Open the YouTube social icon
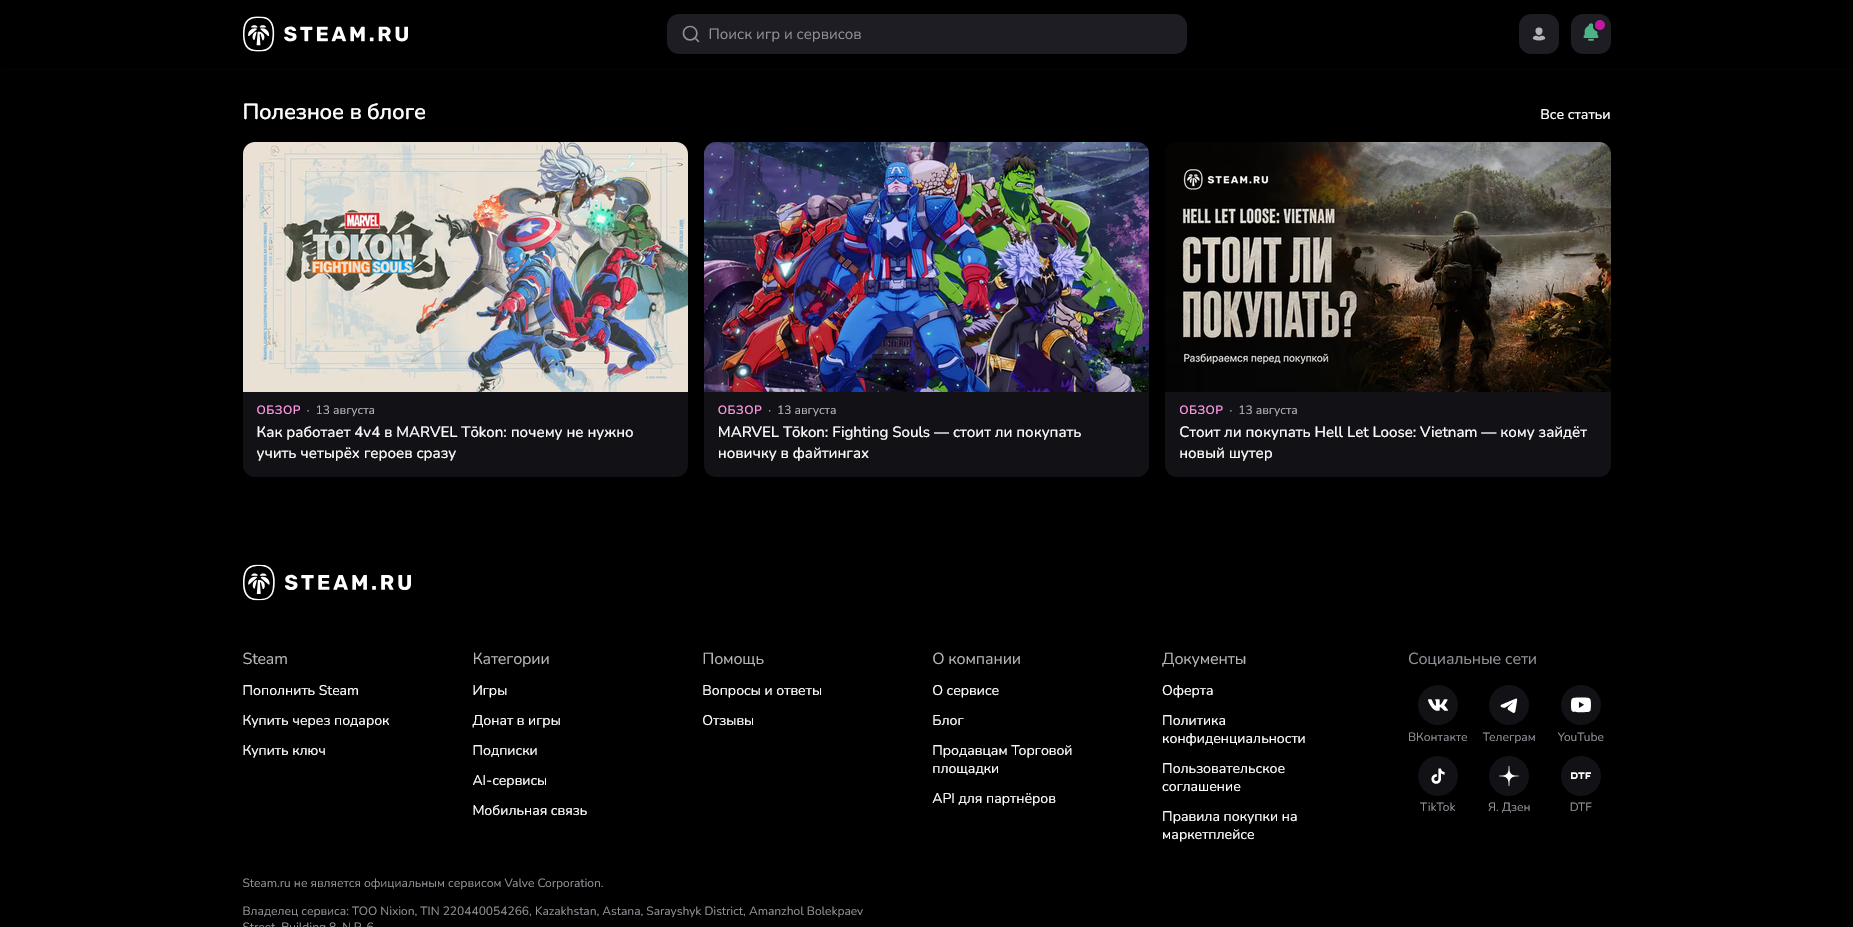Viewport: 1853px width, 927px height. coord(1580,705)
